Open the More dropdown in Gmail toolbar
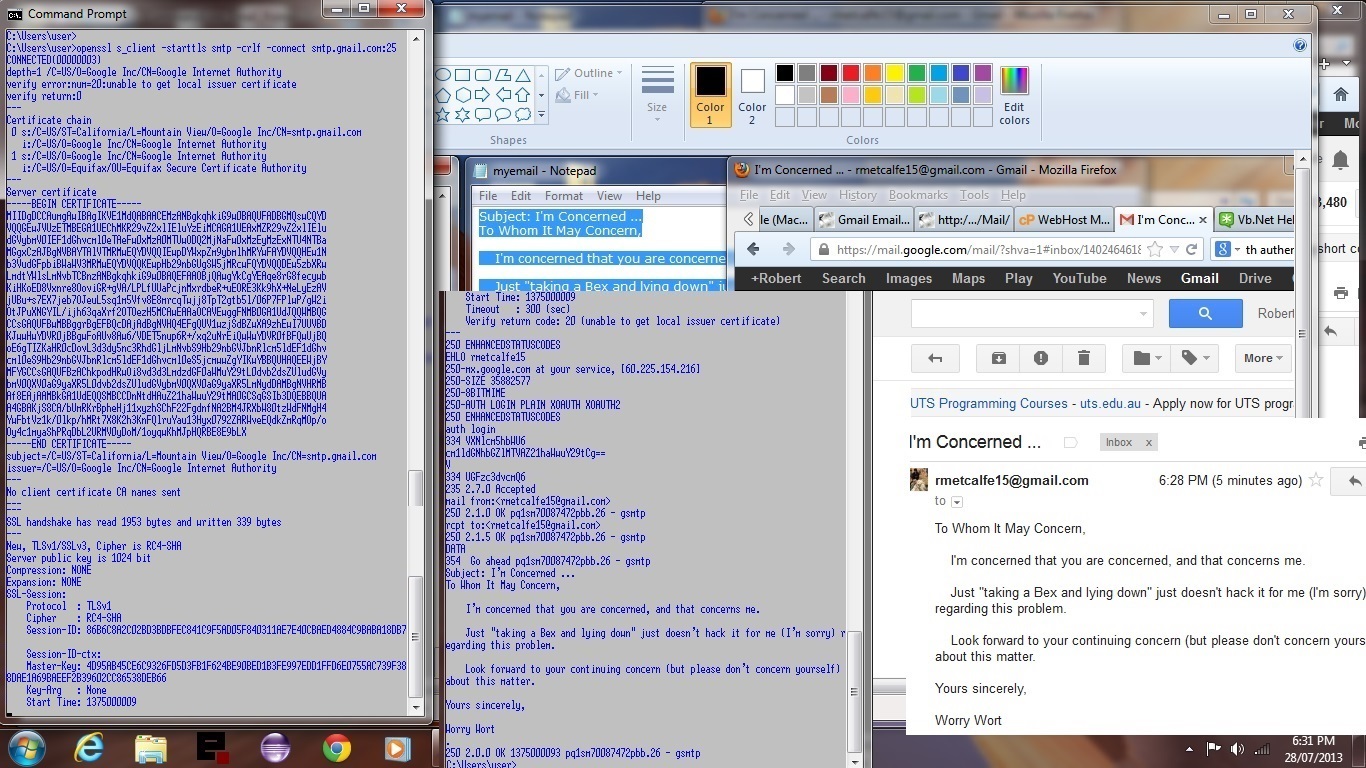This screenshot has width=1366, height=768. 1264,358
